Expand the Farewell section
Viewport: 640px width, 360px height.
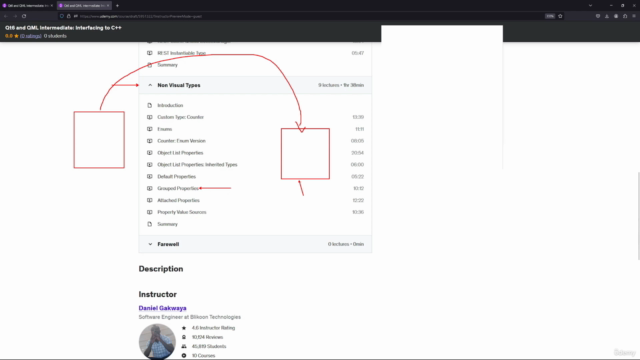(x=150, y=244)
